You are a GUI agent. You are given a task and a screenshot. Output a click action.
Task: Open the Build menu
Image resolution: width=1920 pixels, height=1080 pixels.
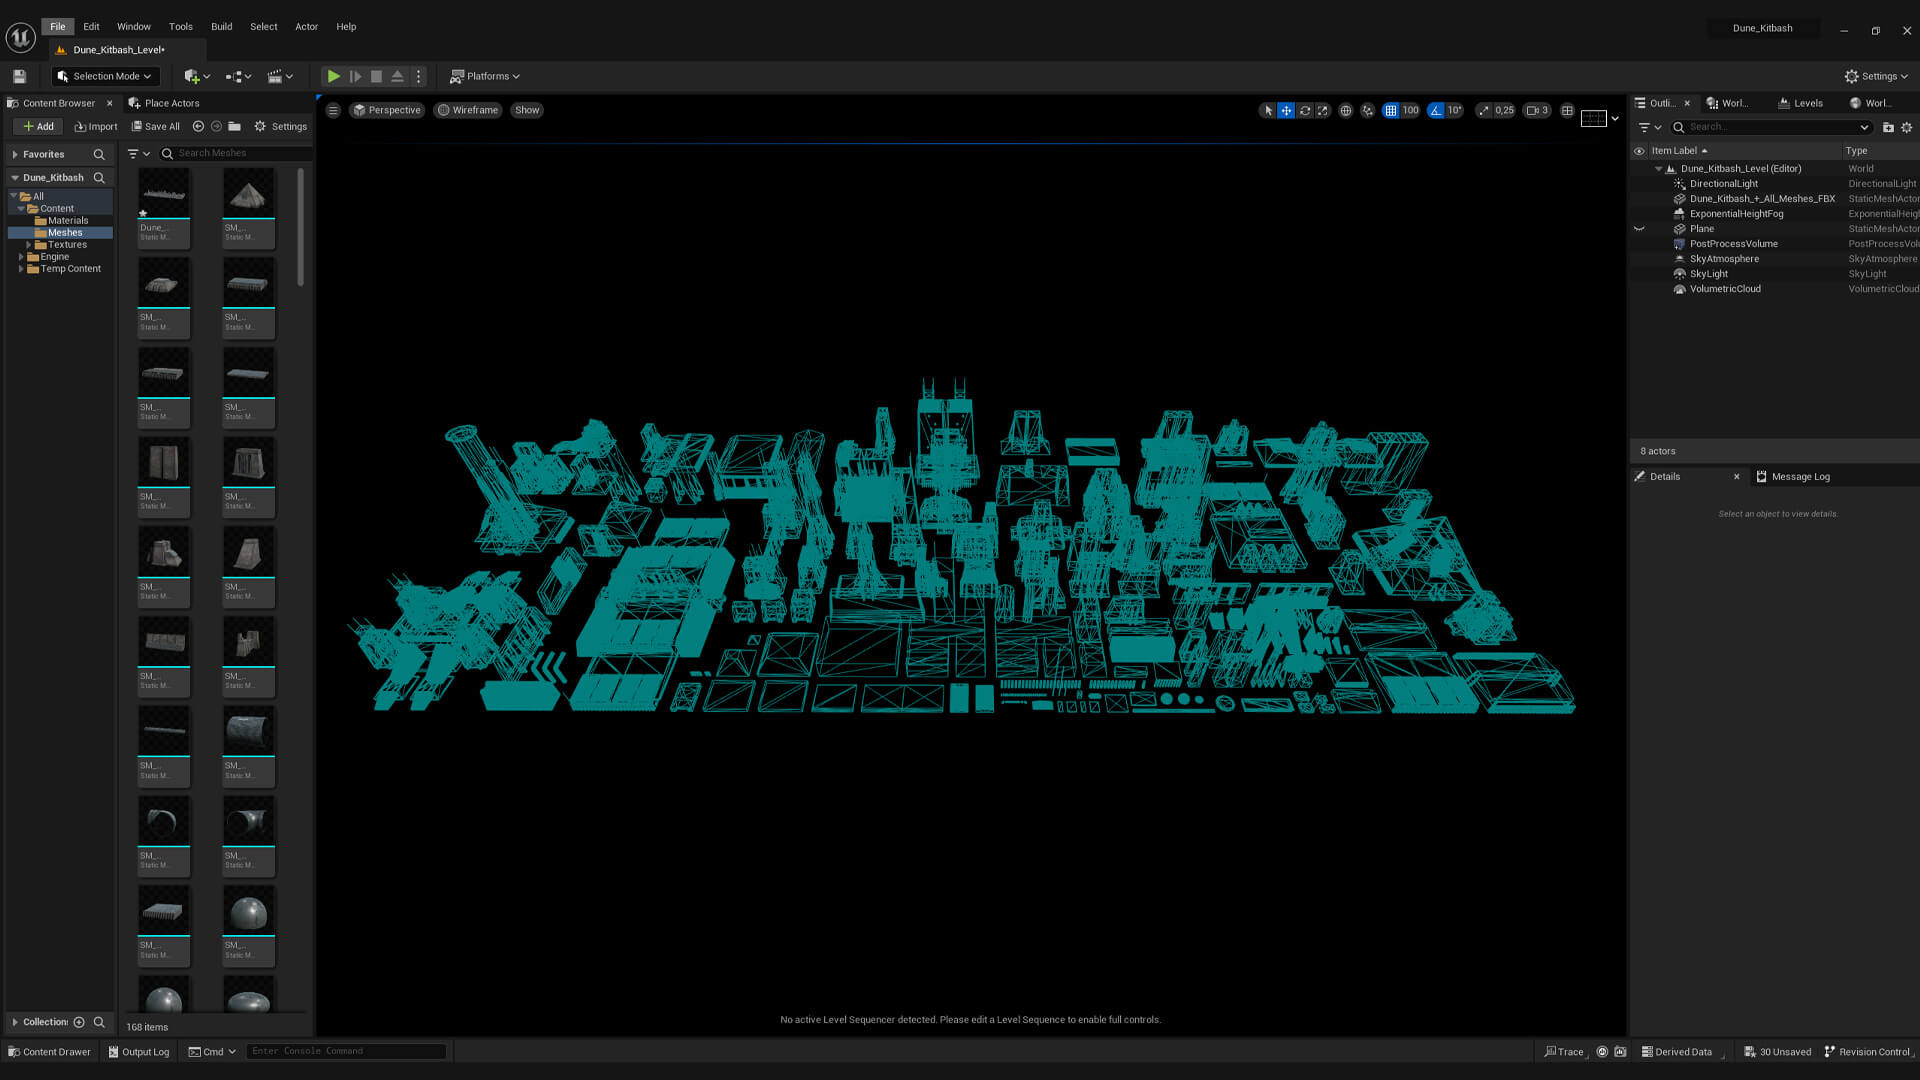(221, 27)
